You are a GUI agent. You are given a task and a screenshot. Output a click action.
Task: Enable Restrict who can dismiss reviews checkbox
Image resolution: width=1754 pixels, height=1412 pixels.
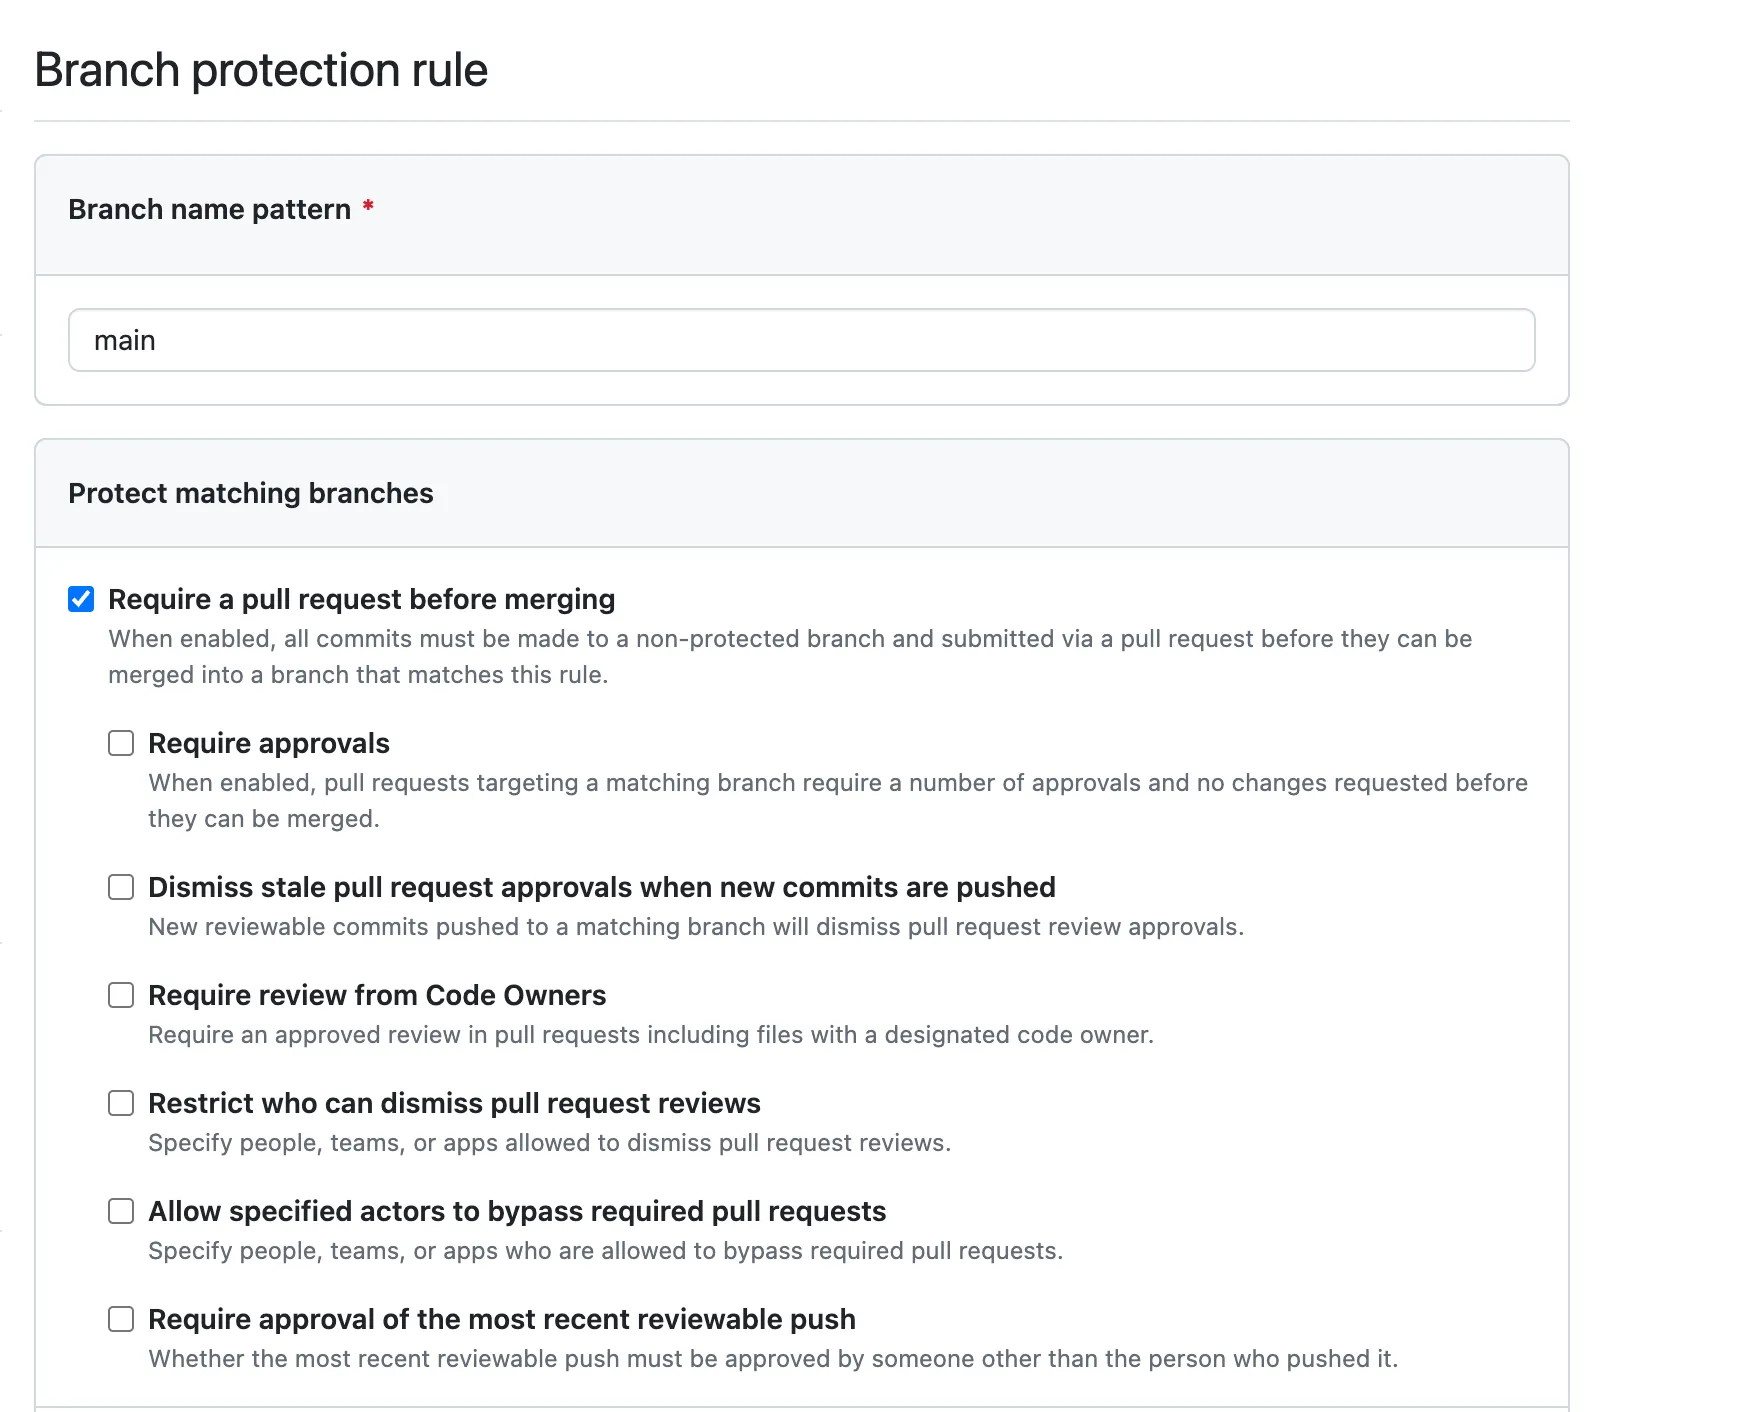pos(121,1103)
